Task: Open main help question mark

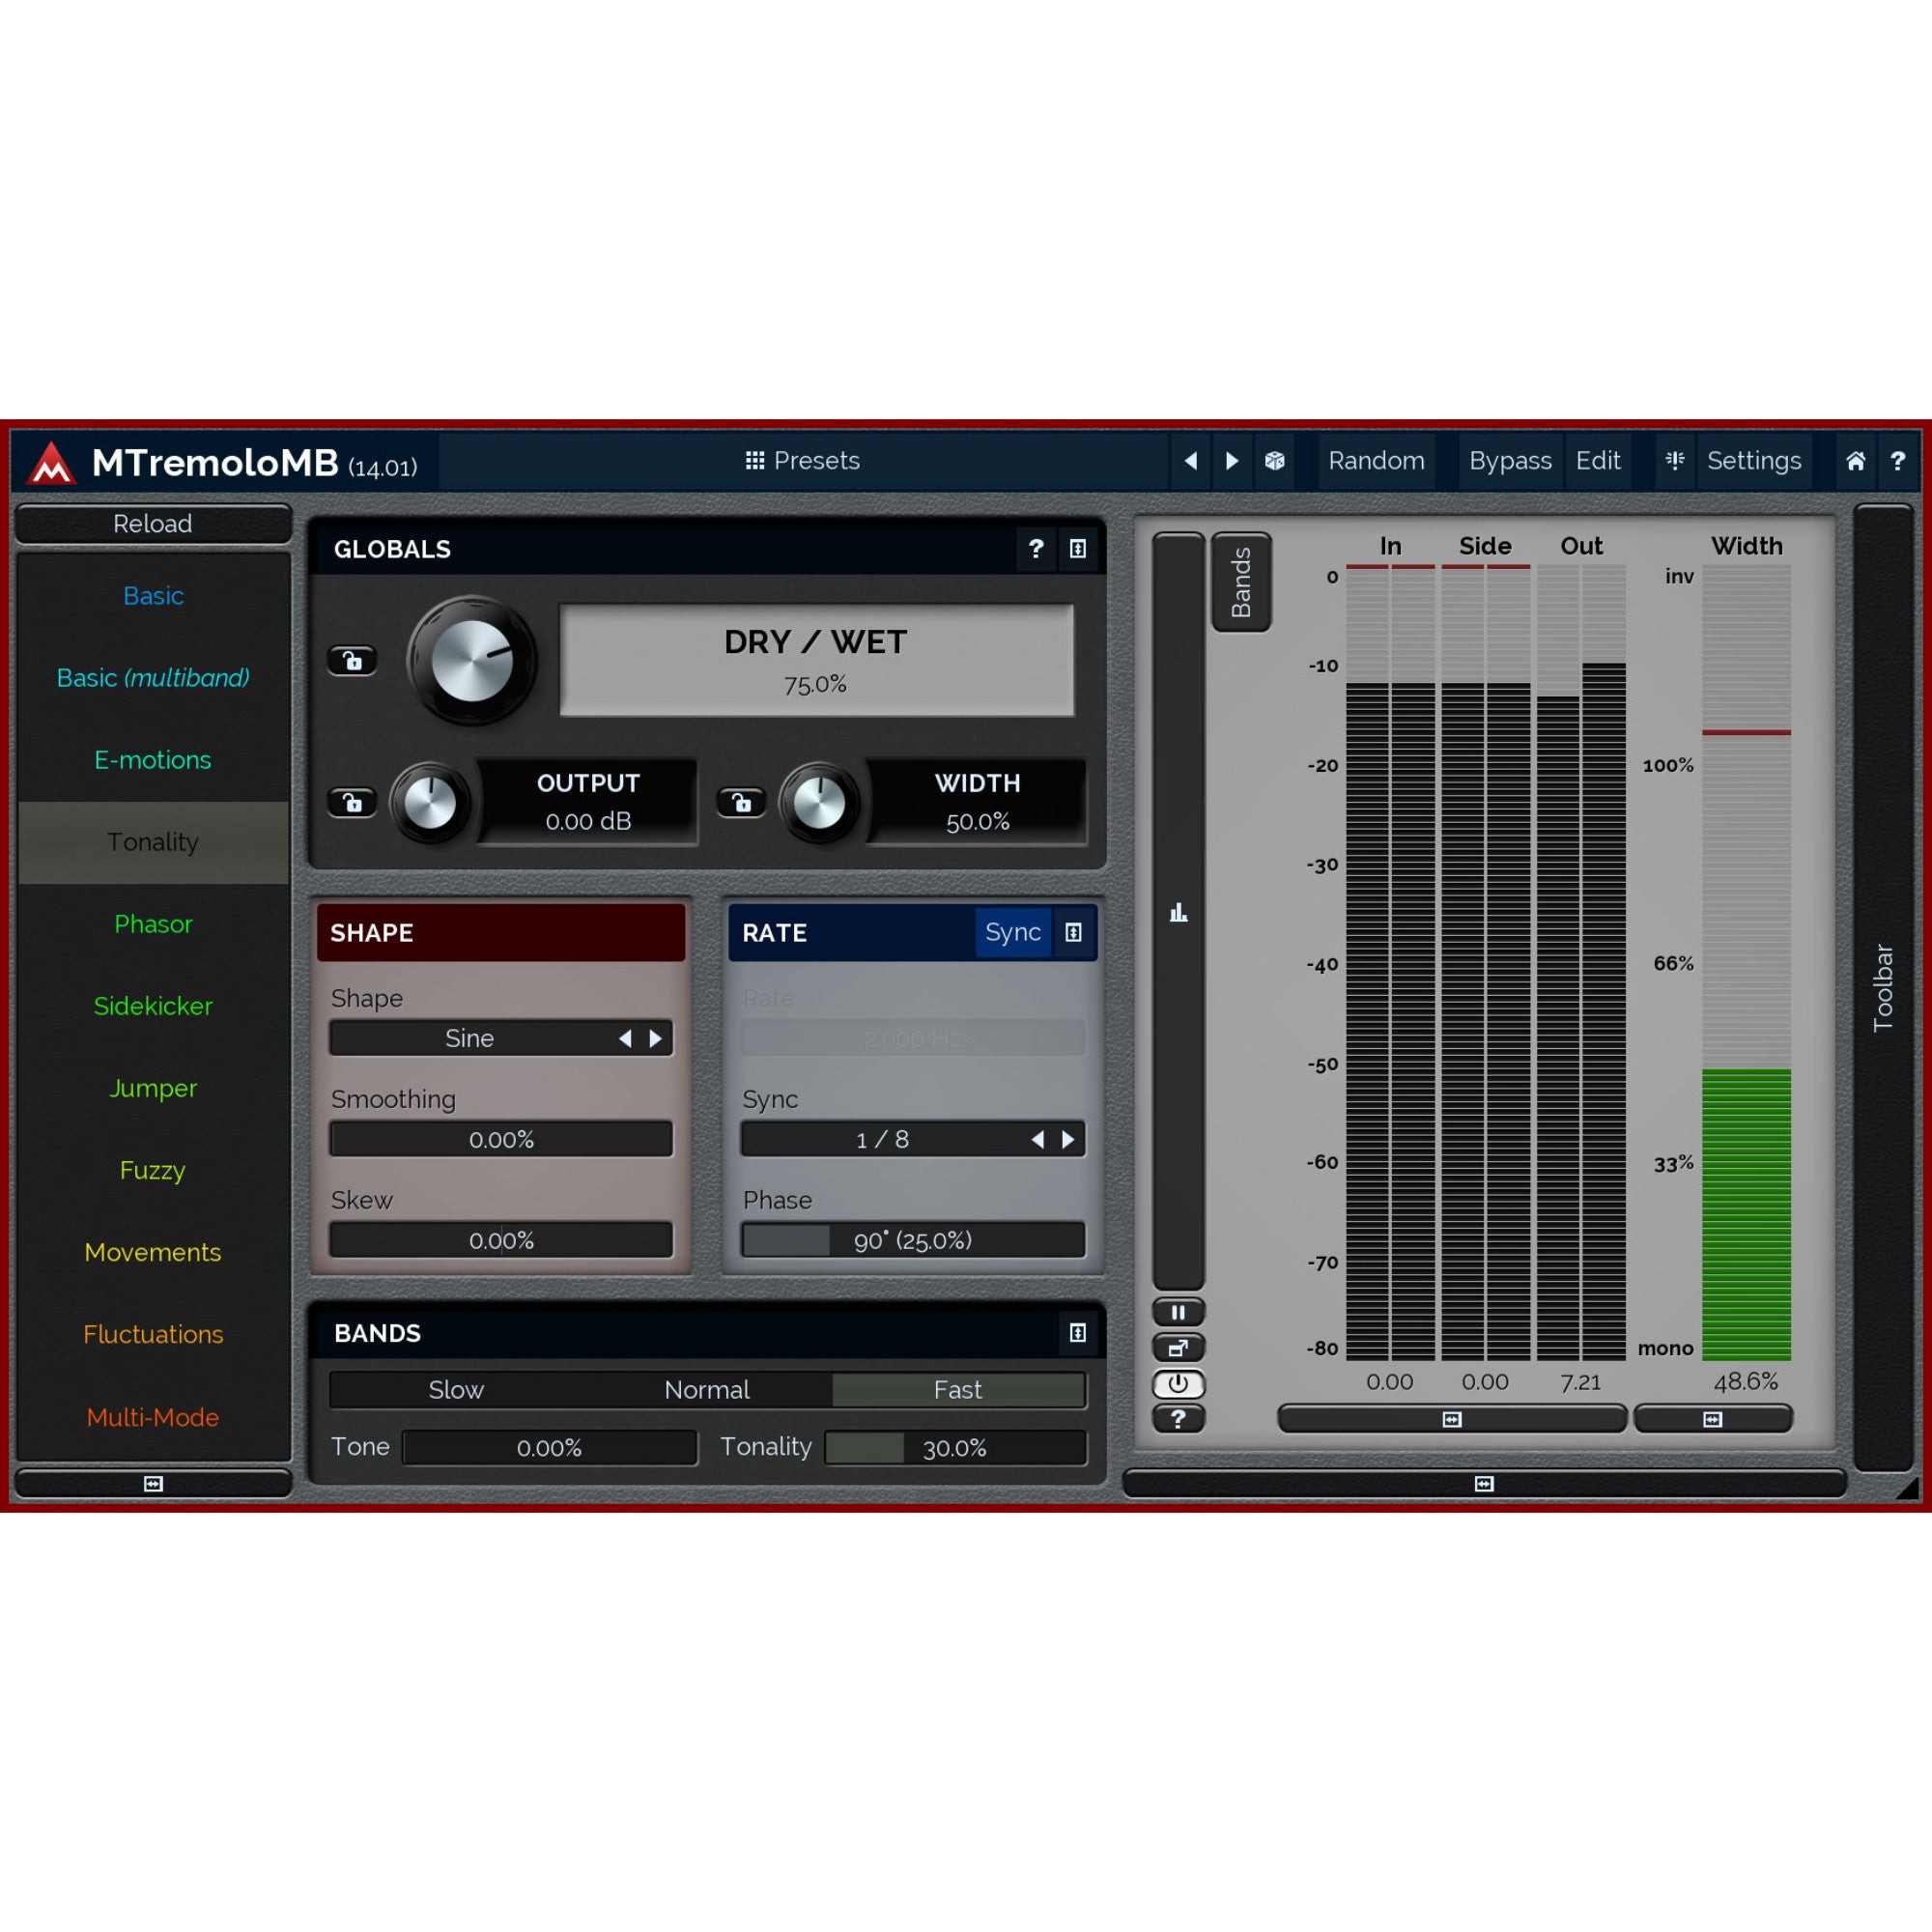Action: pos(1898,461)
